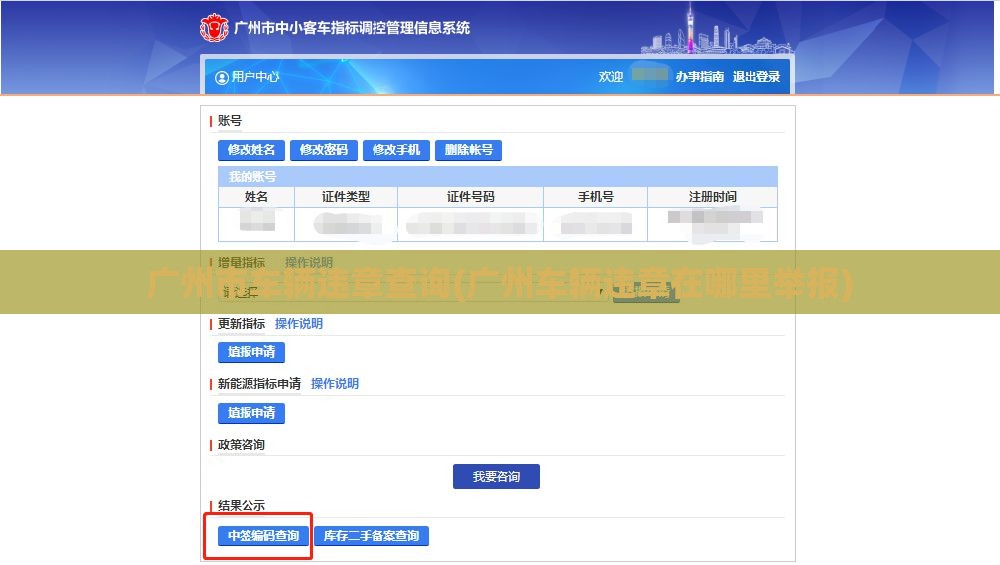This screenshot has height=565, width=1000.
Task: Click the city skyline graphic in header
Action: (716, 30)
